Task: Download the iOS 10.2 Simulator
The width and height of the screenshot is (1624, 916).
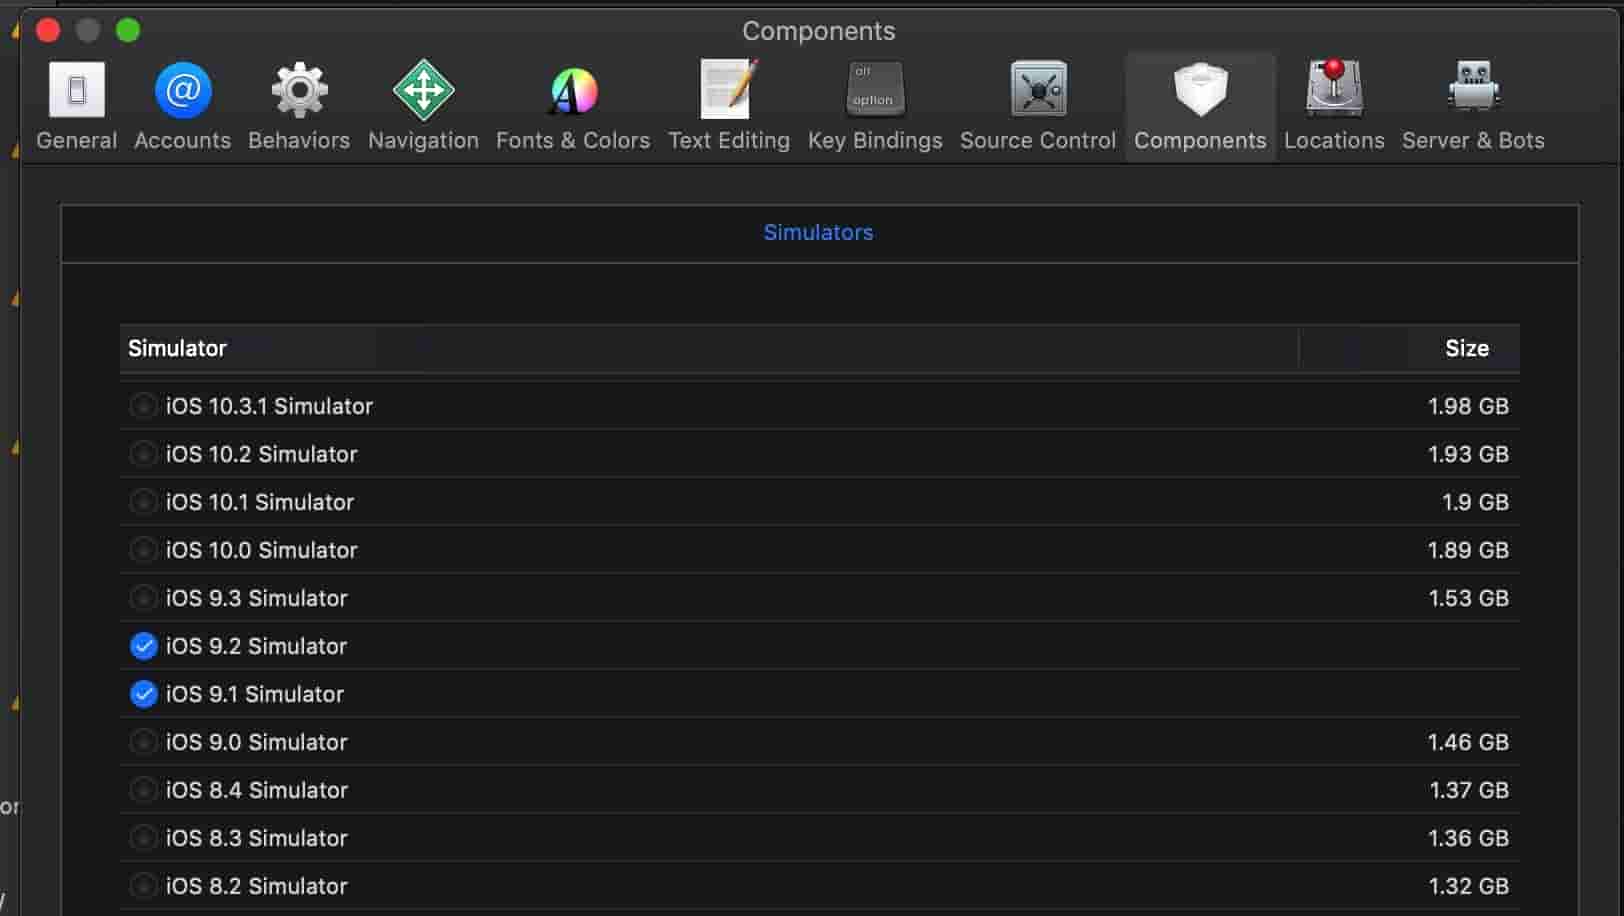Action: 143,454
